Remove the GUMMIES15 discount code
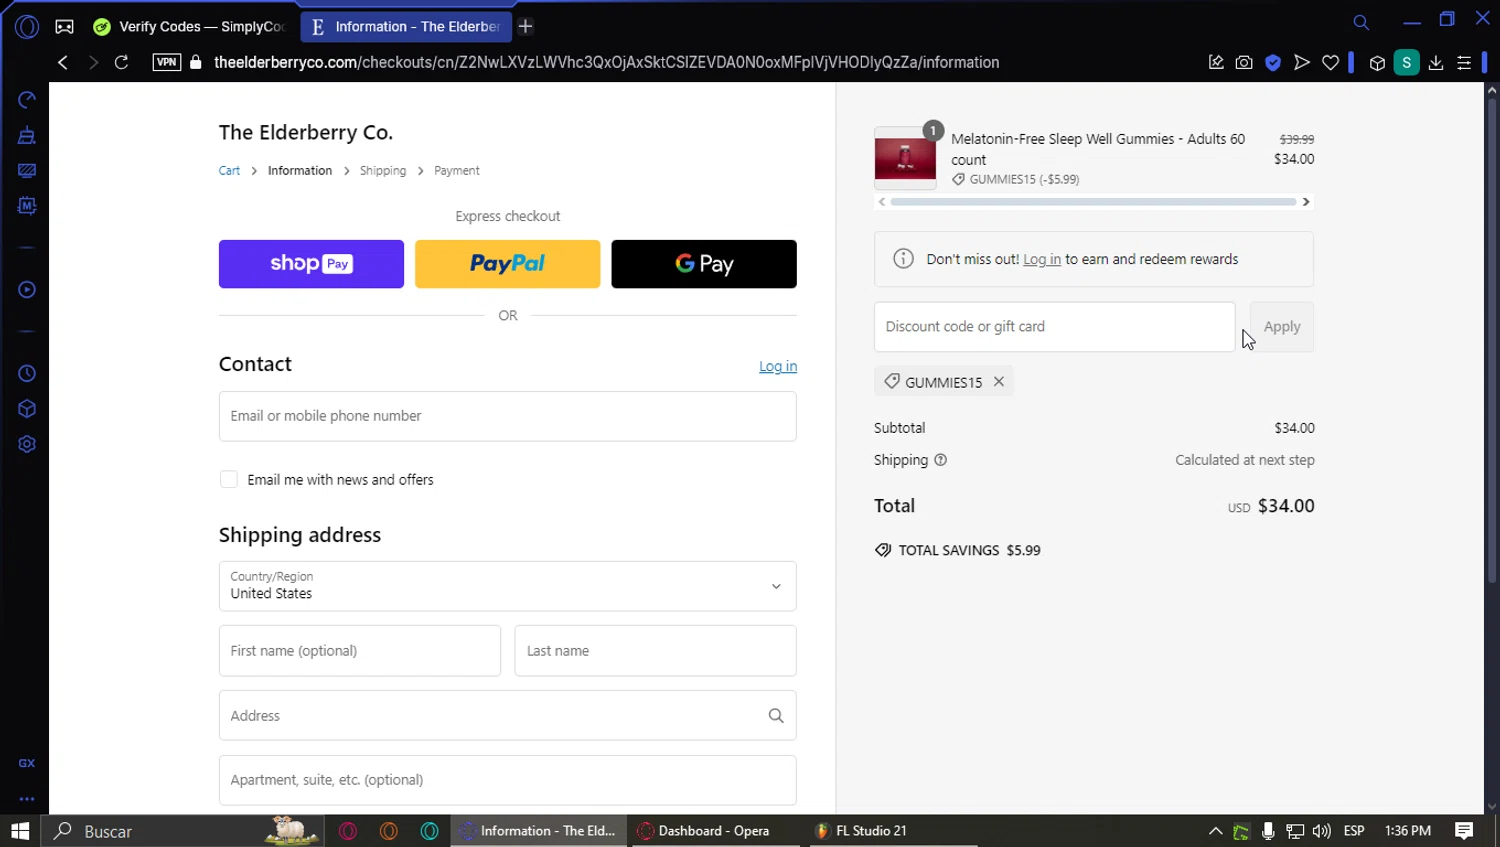 click(999, 382)
